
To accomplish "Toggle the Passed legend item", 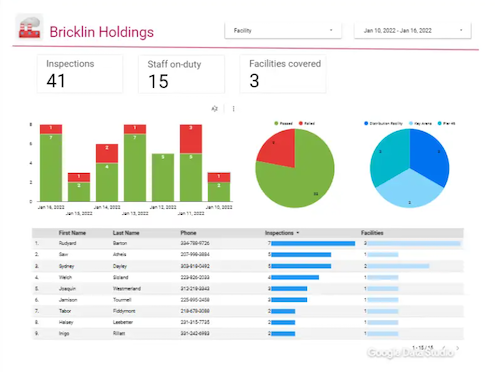I will (x=283, y=123).
